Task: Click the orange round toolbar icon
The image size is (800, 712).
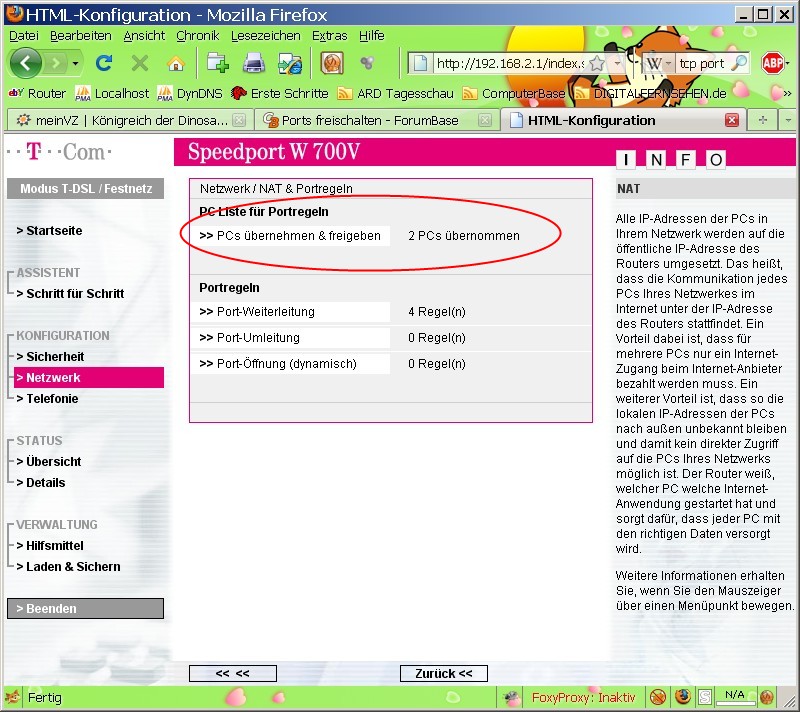Action: pos(332,64)
